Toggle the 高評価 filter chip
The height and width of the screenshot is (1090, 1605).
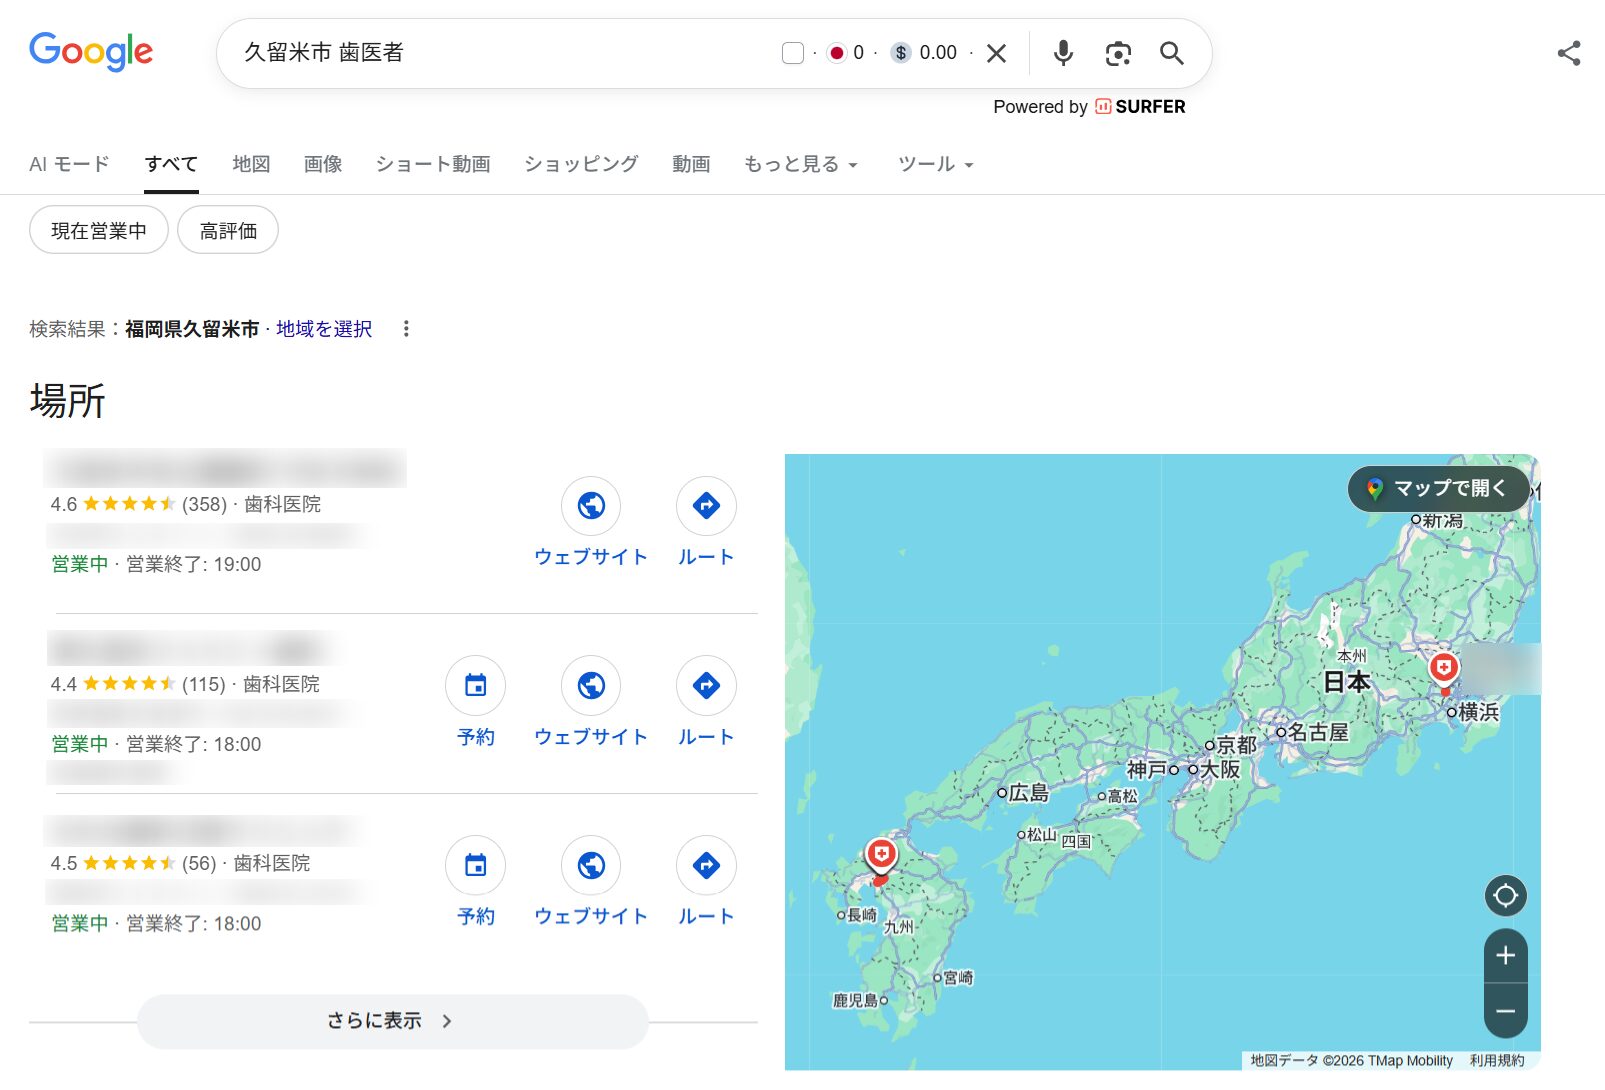click(x=228, y=229)
